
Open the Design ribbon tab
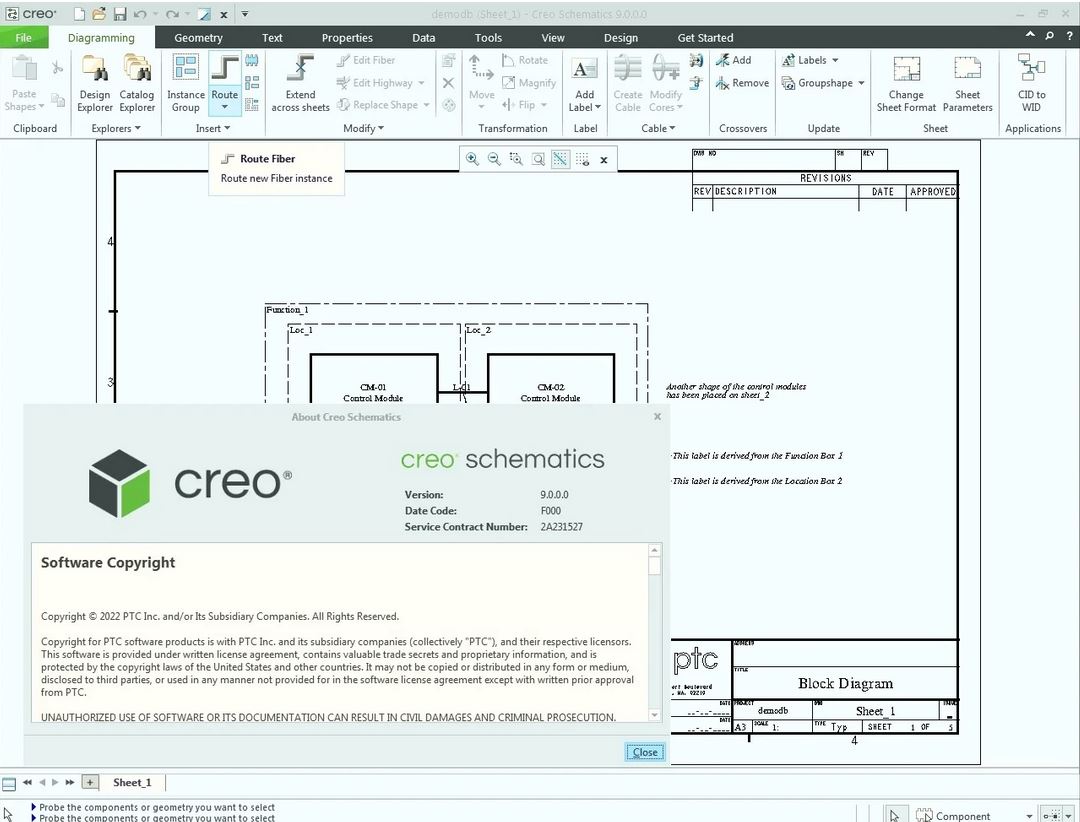point(621,38)
